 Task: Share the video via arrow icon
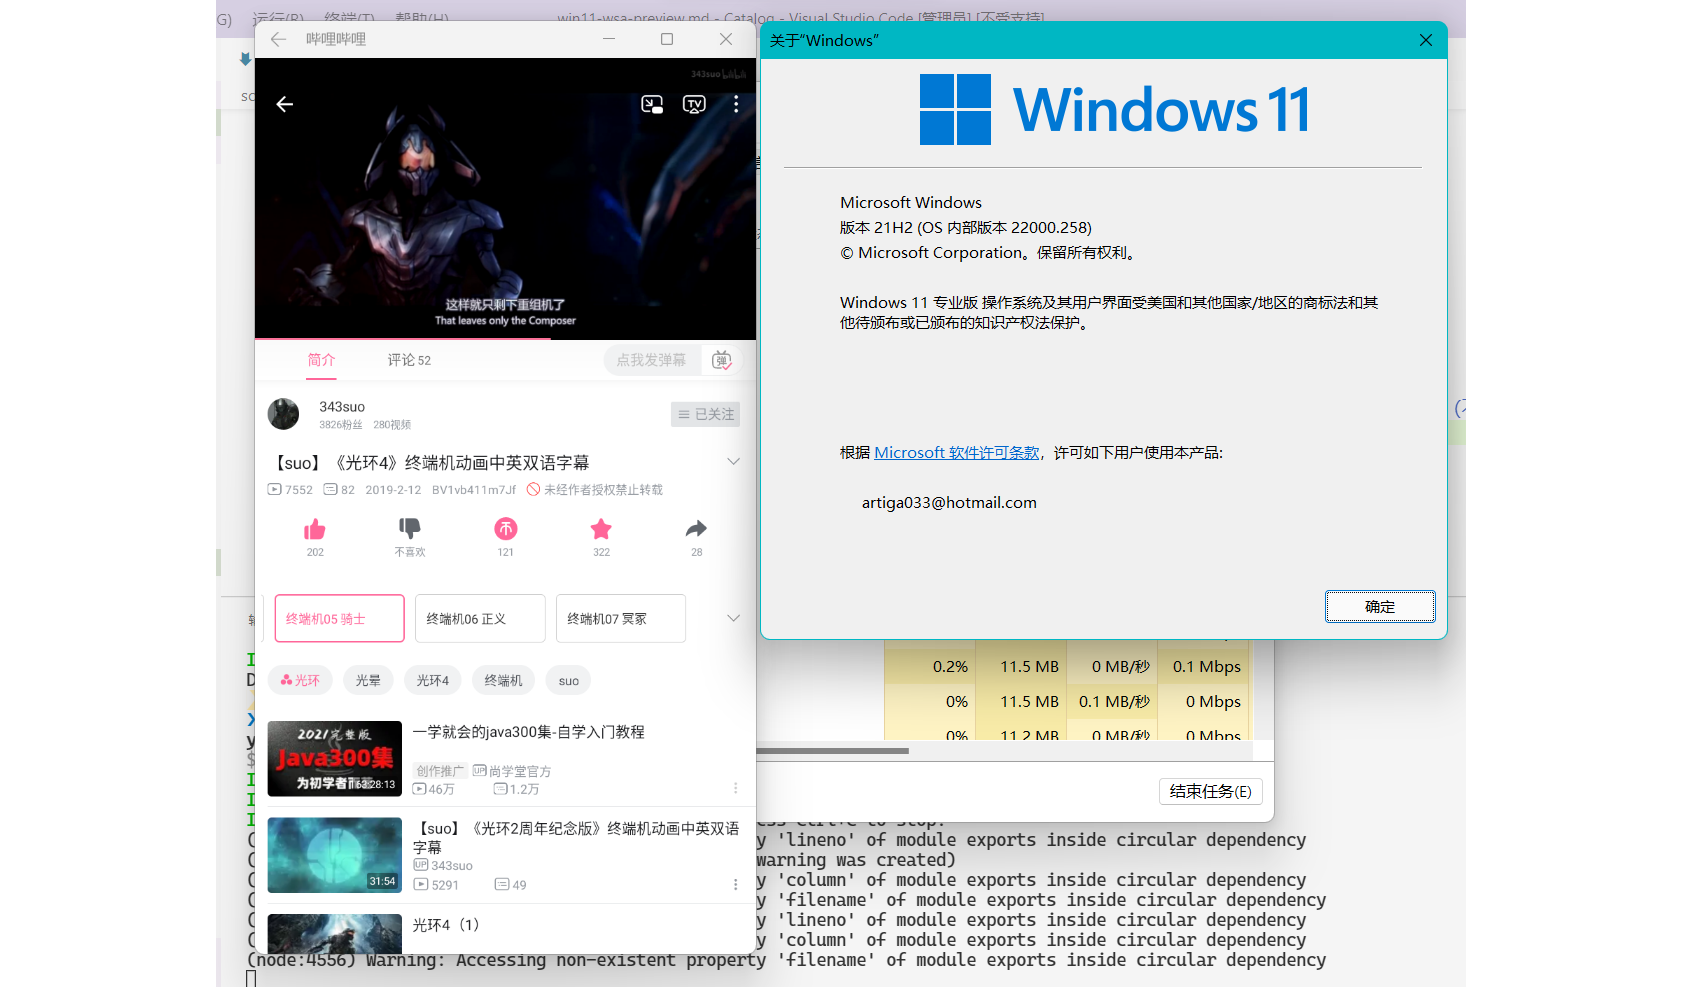coord(697,528)
